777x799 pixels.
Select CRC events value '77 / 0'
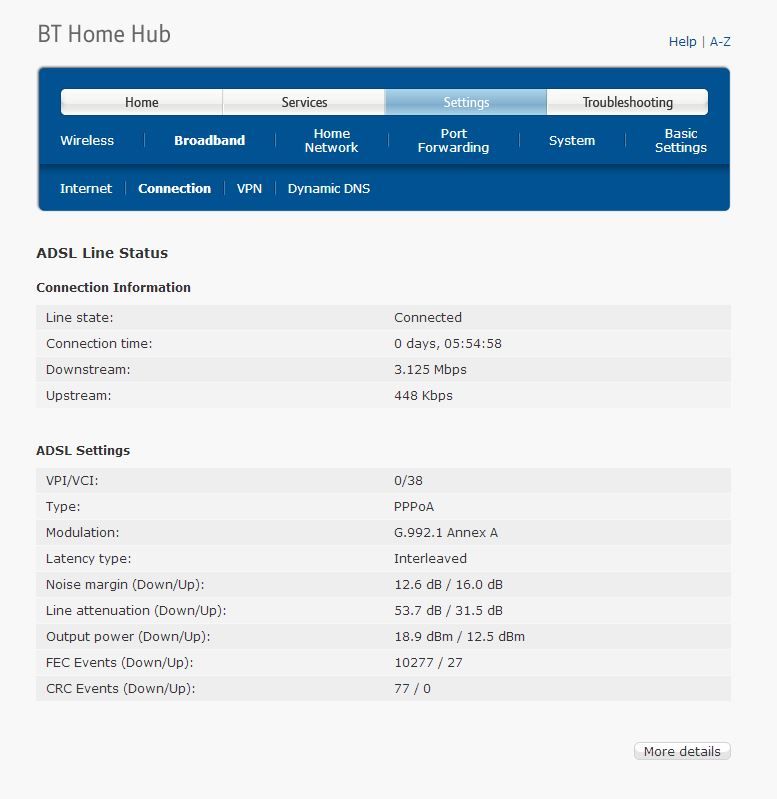pos(412,688)
